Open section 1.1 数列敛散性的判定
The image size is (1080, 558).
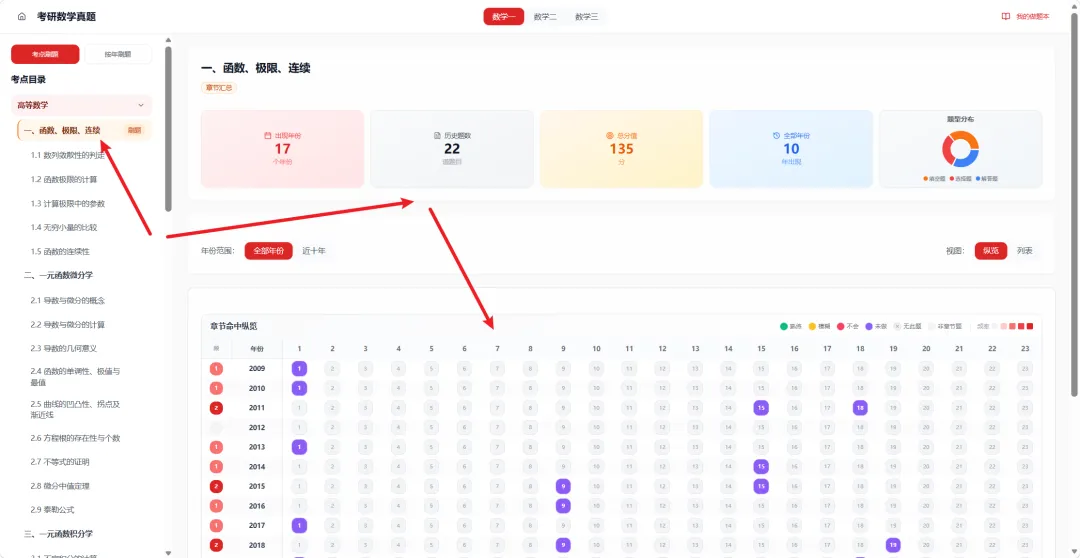68,156
